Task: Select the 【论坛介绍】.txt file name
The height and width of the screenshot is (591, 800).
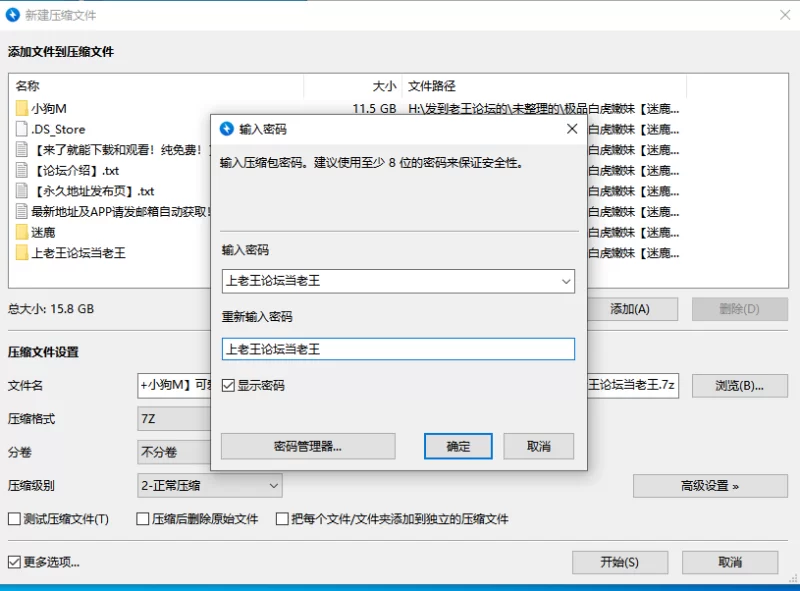Action: (x=76, y=170)
